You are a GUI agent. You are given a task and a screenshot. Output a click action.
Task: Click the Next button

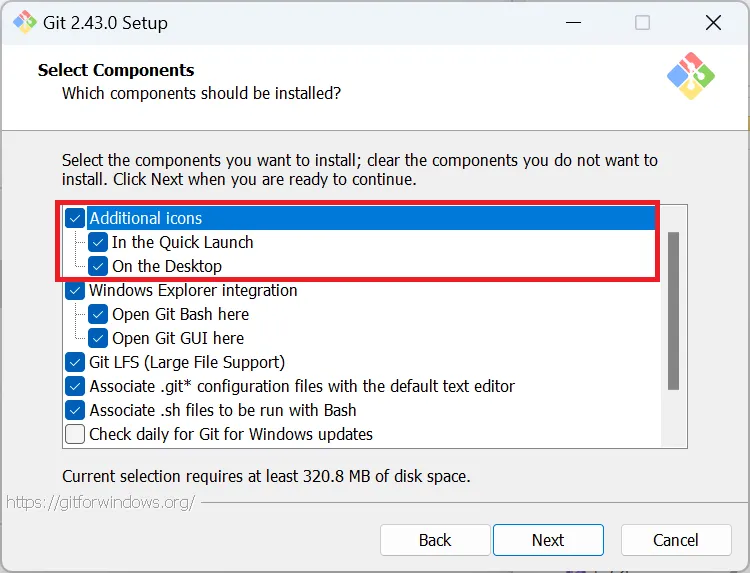pyautogui.click(x=548, y=540)
